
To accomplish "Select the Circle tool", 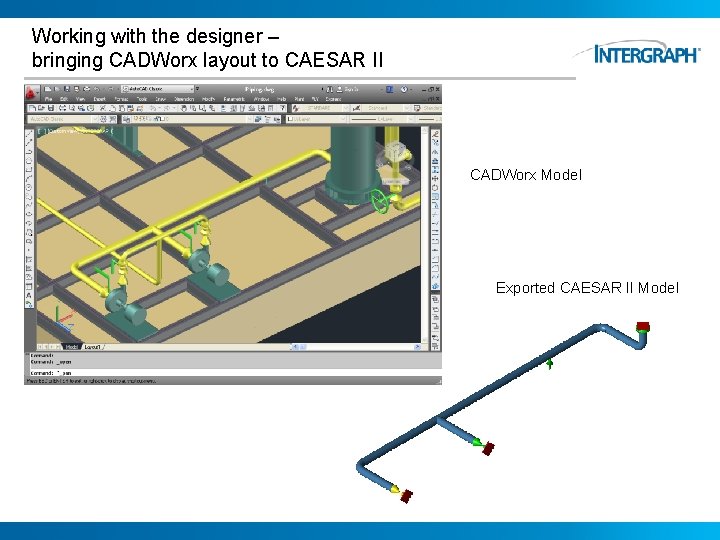I will (29, 187).
